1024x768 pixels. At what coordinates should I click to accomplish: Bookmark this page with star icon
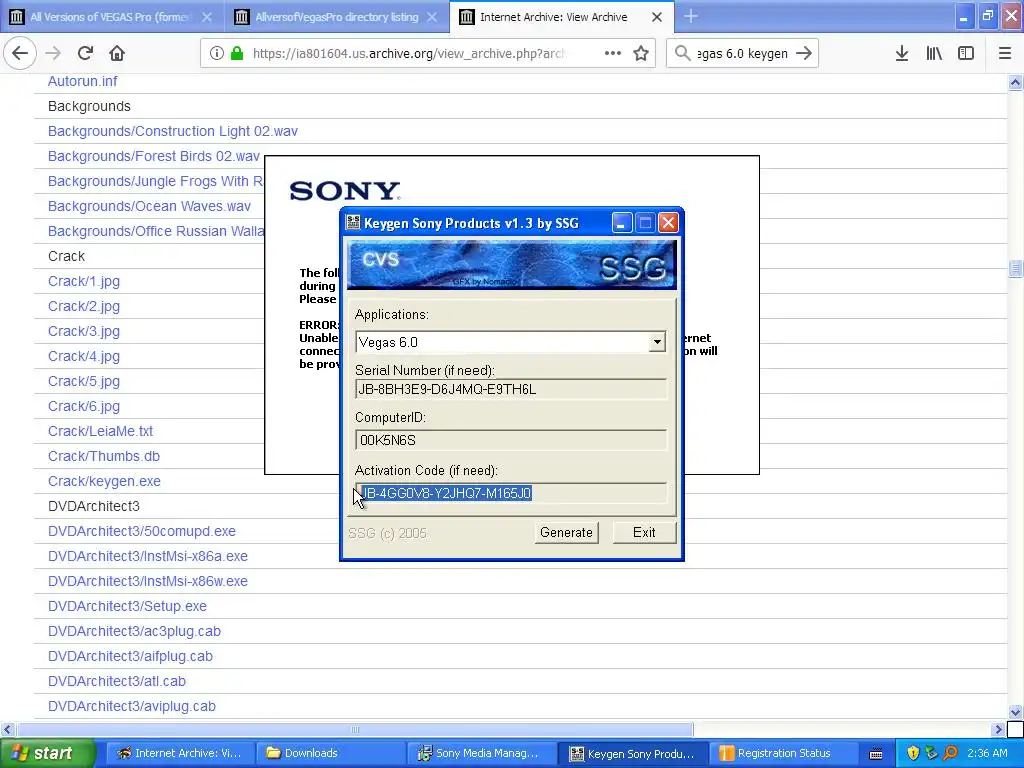641,54
